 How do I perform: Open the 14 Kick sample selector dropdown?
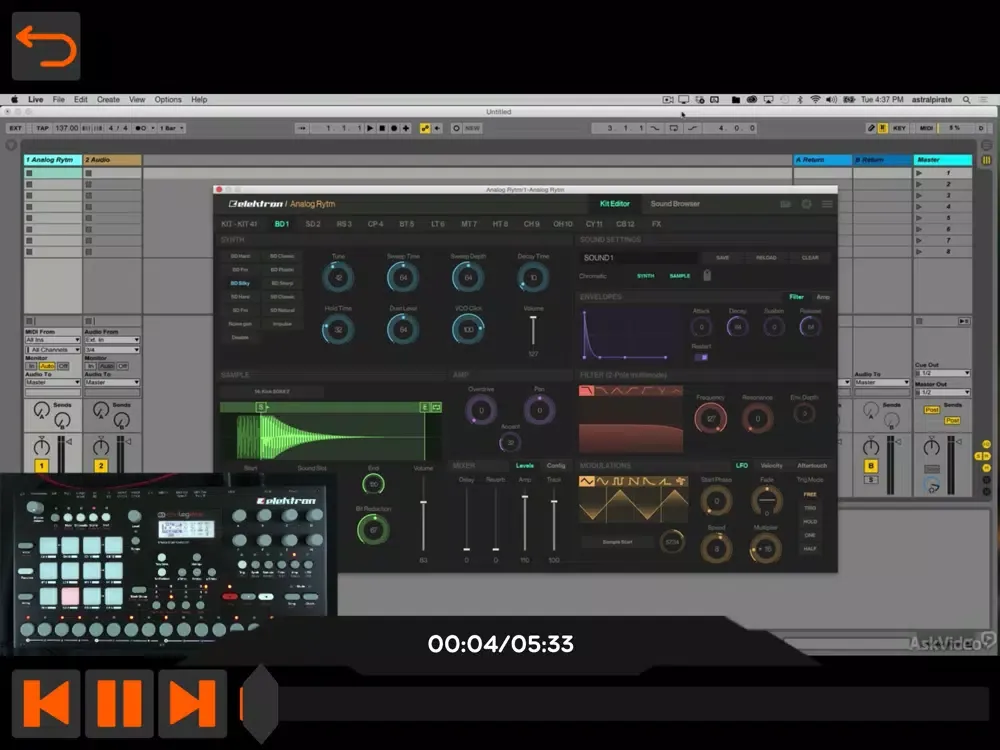tap(272, 392)
